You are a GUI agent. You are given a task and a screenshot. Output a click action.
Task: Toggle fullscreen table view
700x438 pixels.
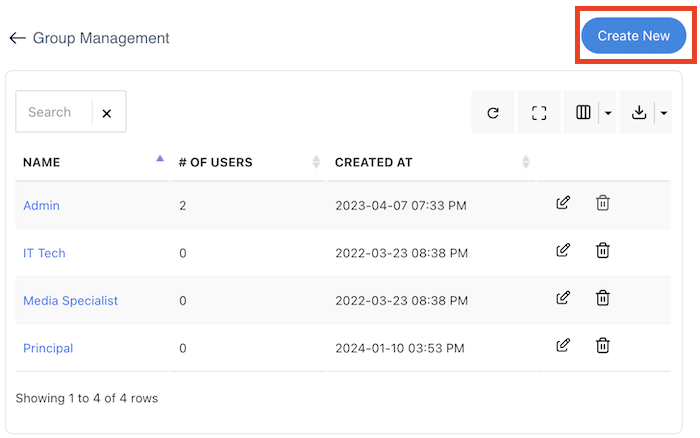(539, 113)
